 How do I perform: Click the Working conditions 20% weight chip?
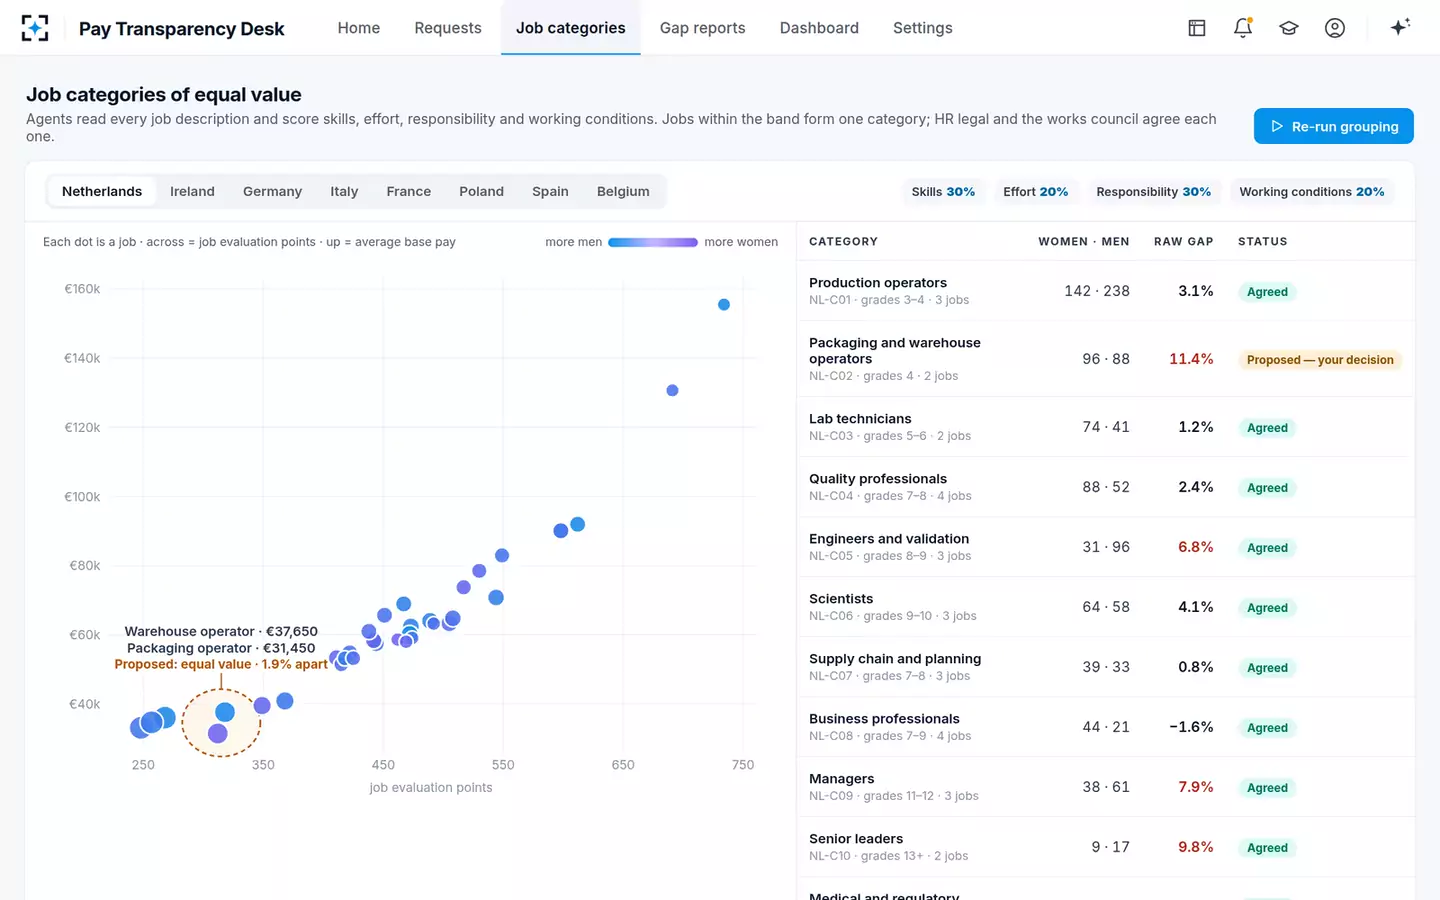[1312, 192]
